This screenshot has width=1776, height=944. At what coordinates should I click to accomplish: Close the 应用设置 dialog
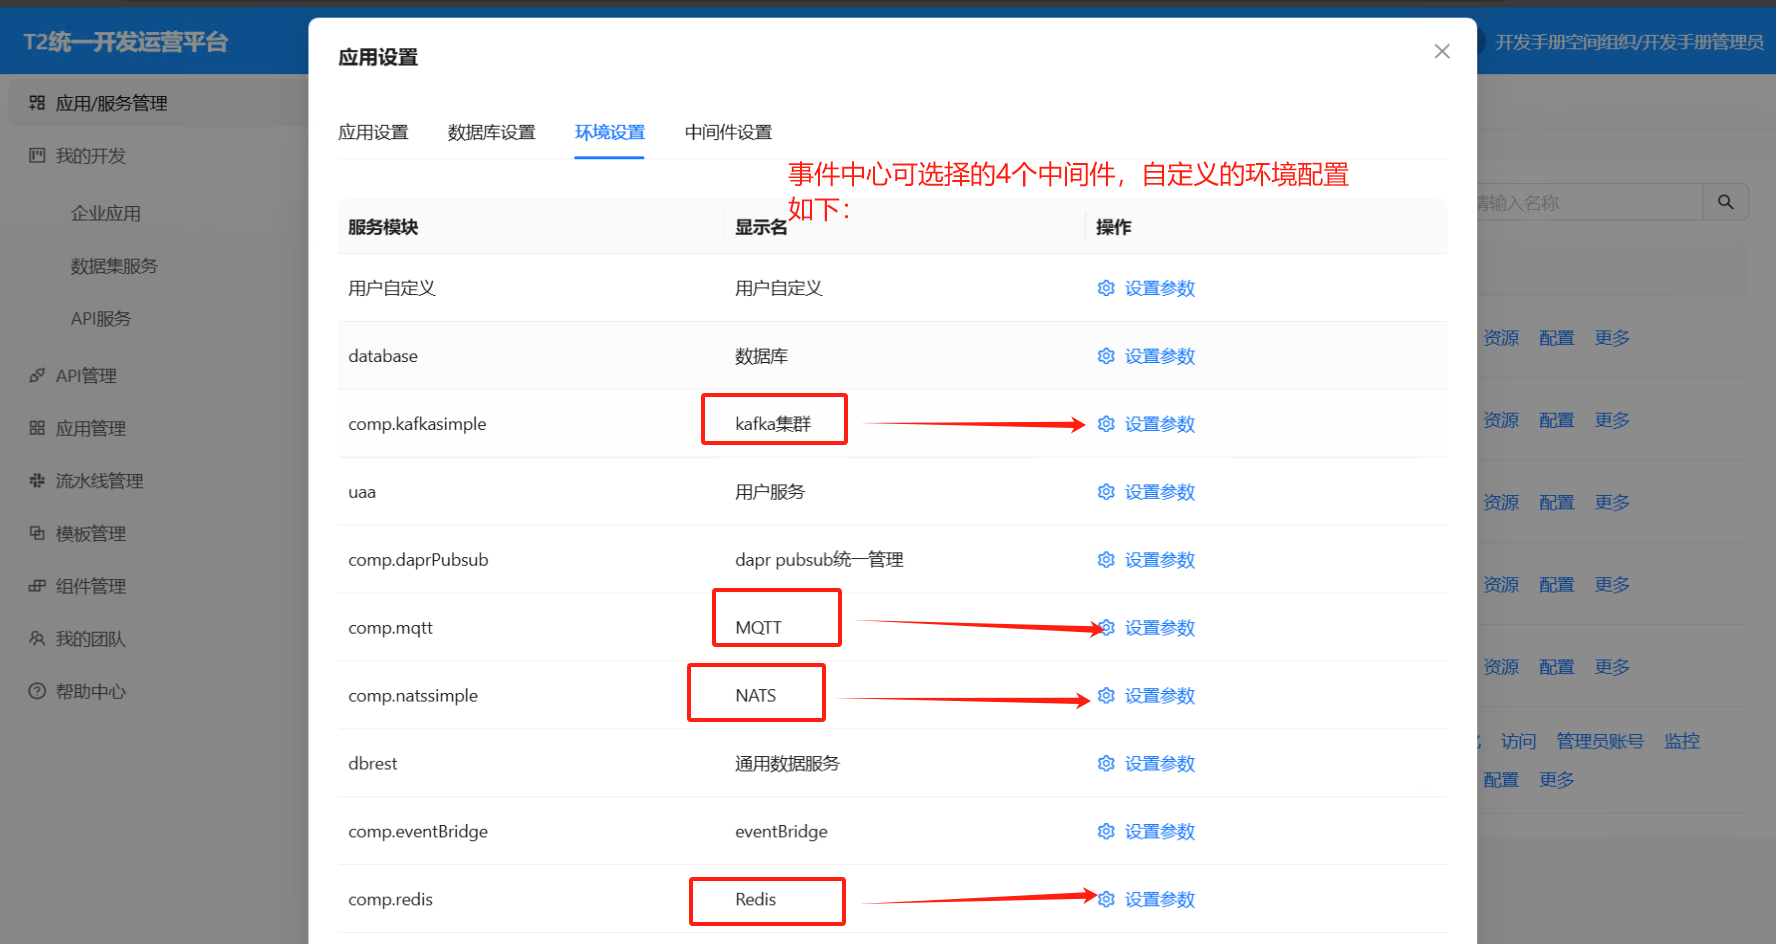tap(1442, 51)
